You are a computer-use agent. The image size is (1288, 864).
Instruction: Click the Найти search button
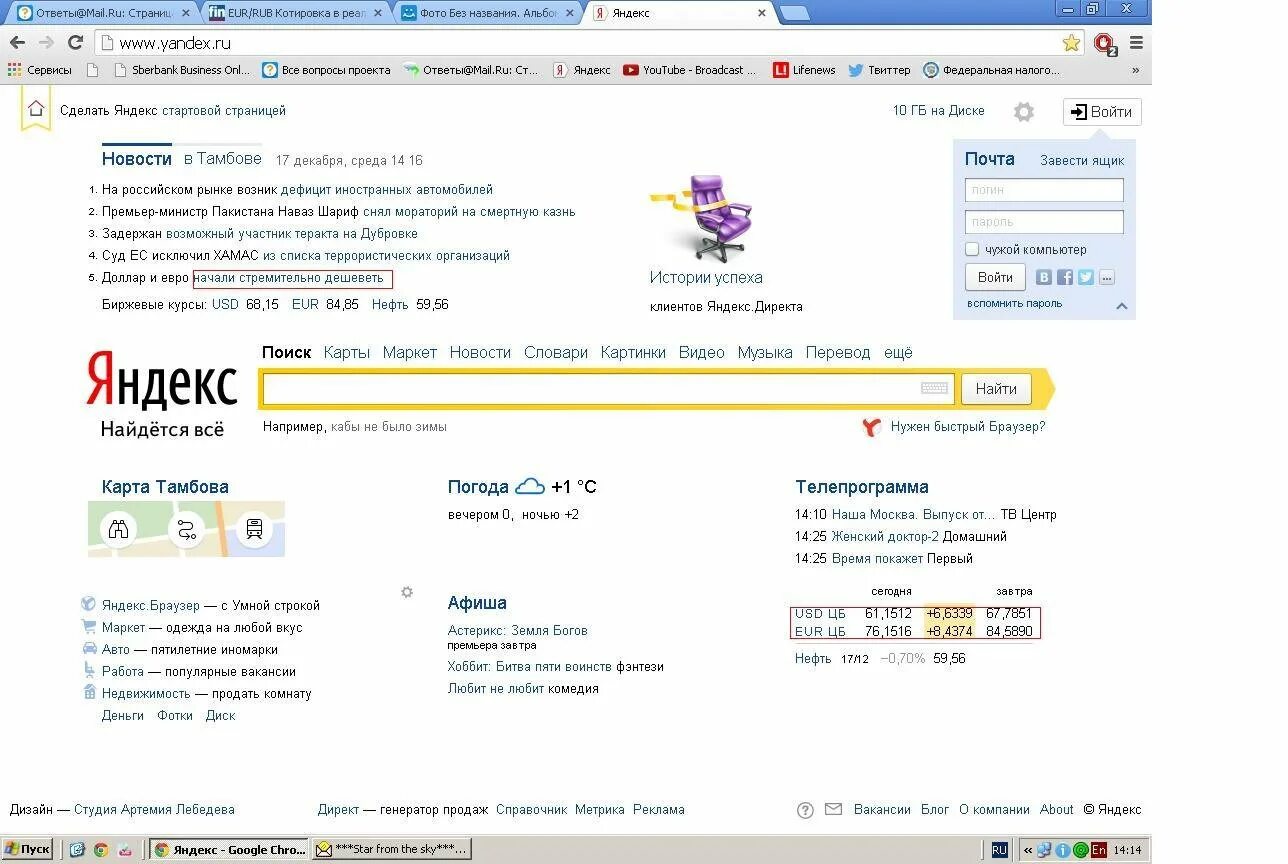(996, 389)
